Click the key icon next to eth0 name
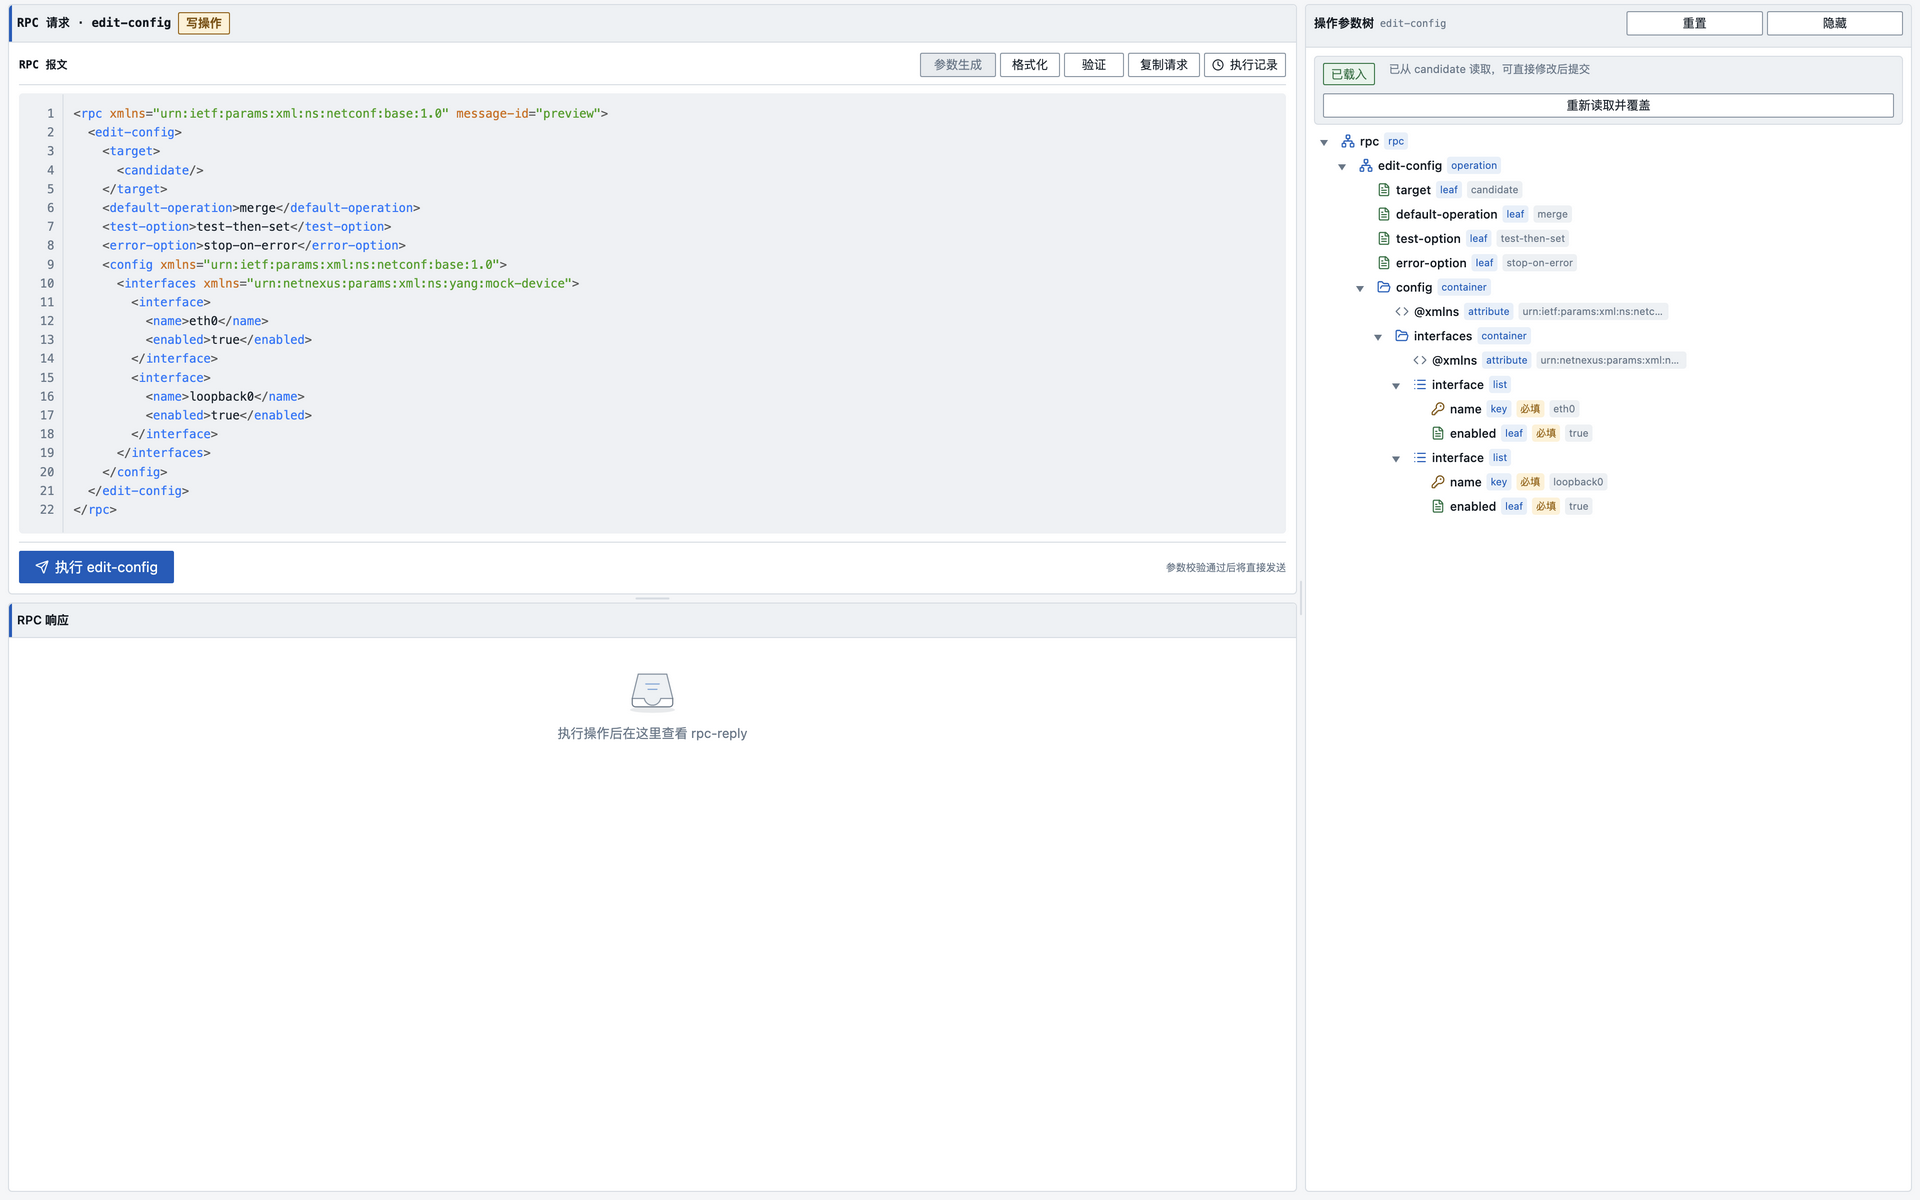 1438,409
